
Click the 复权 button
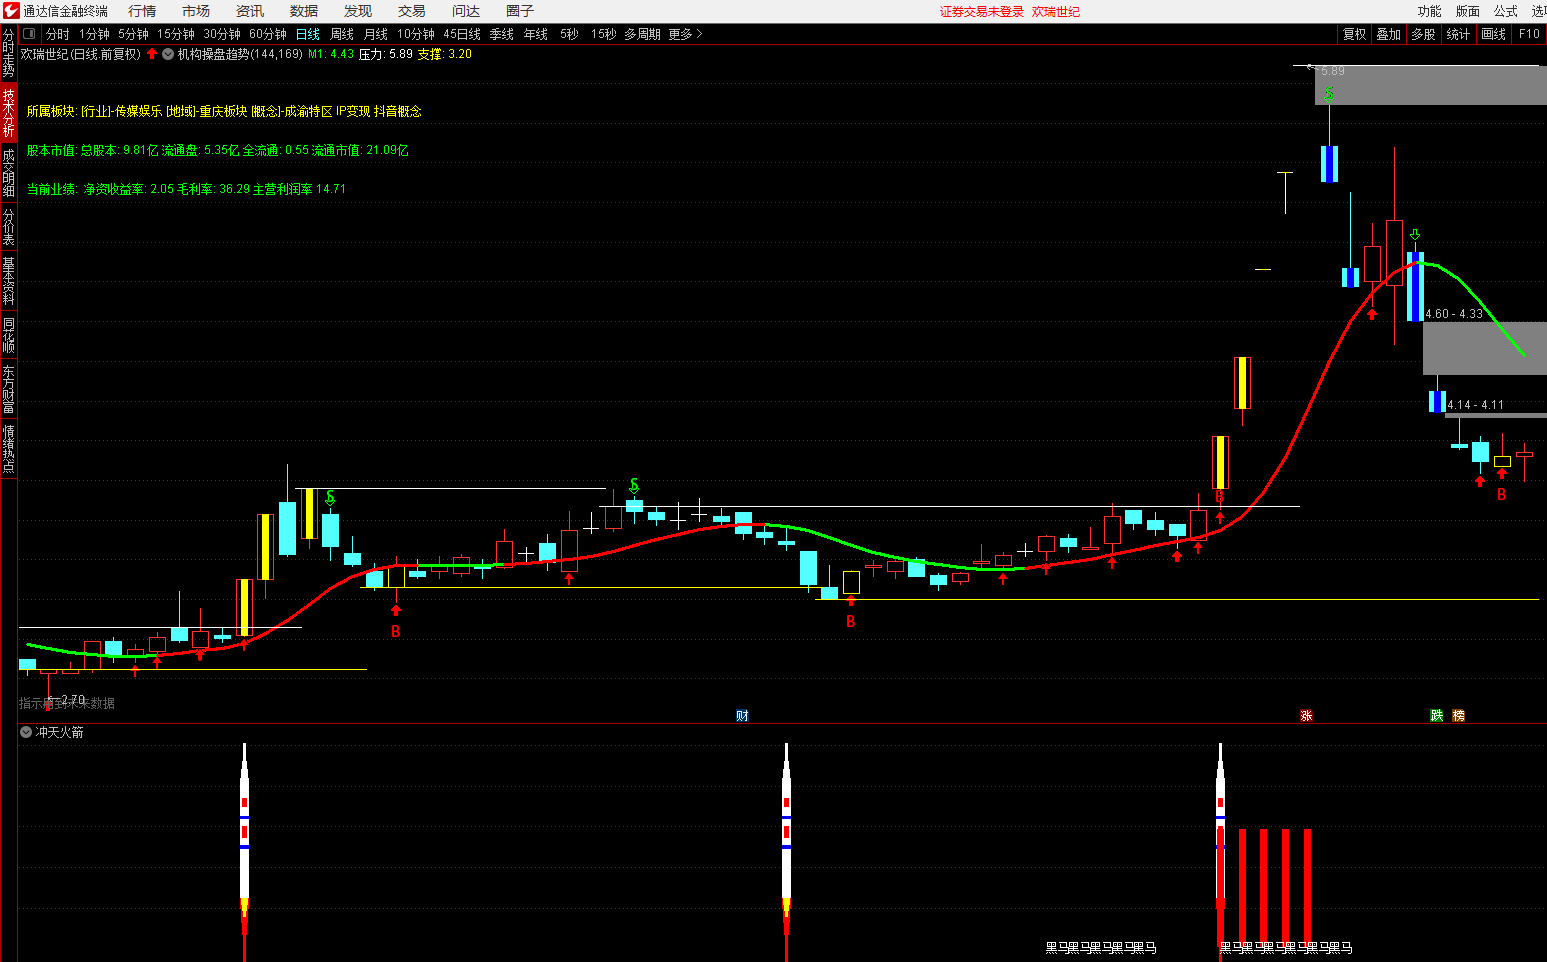click(1355, 34)
